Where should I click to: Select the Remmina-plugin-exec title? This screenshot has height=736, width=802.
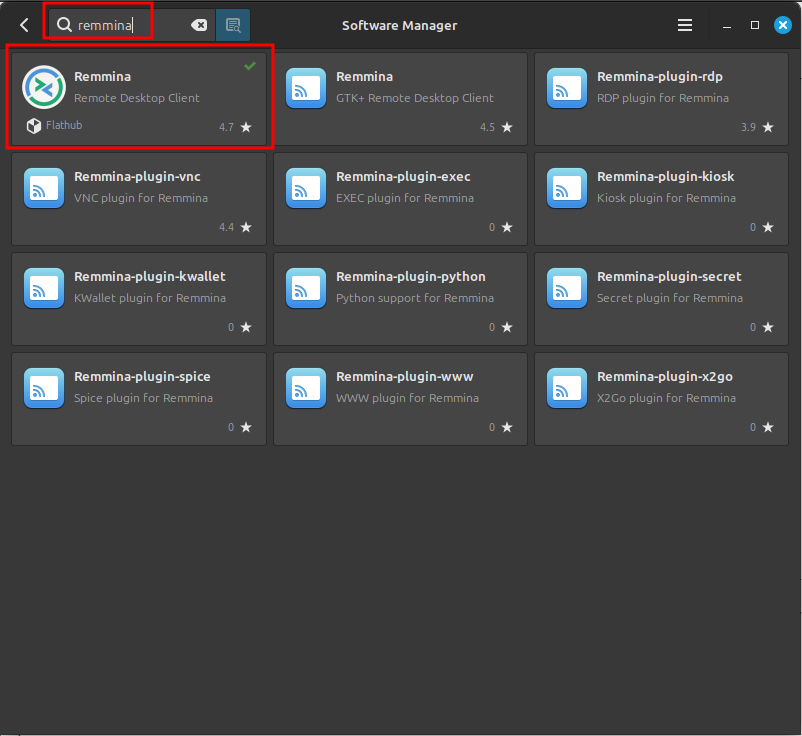[x=403, y=176]
